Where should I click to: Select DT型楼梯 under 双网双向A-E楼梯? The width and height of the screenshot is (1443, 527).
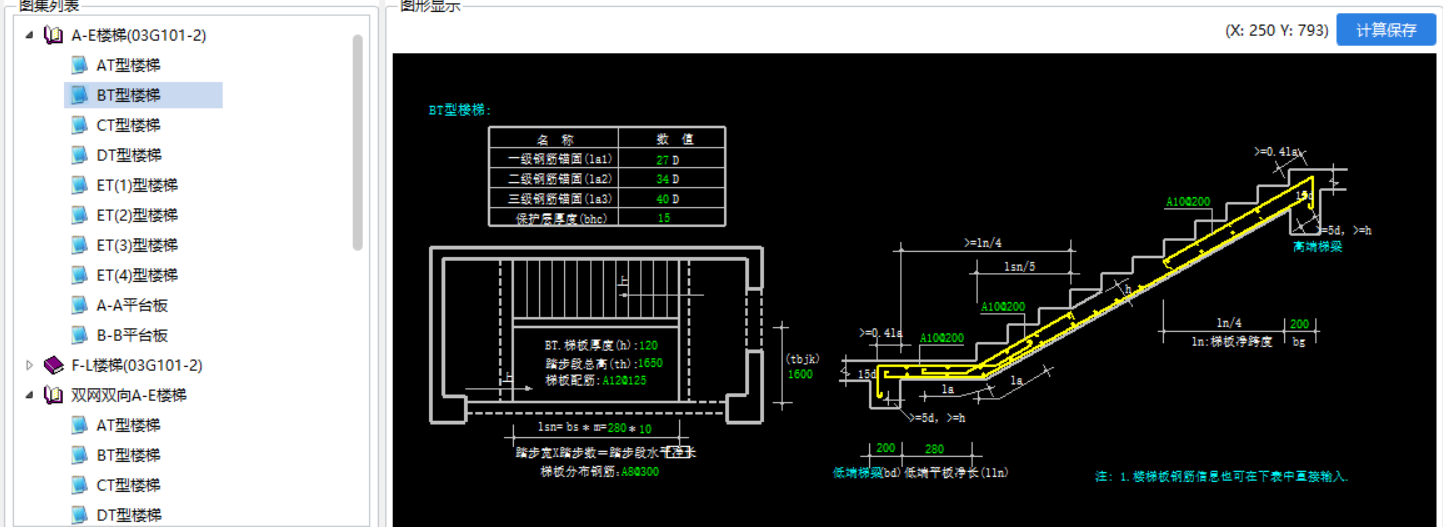pyautogui.click(x=128, y=515)
